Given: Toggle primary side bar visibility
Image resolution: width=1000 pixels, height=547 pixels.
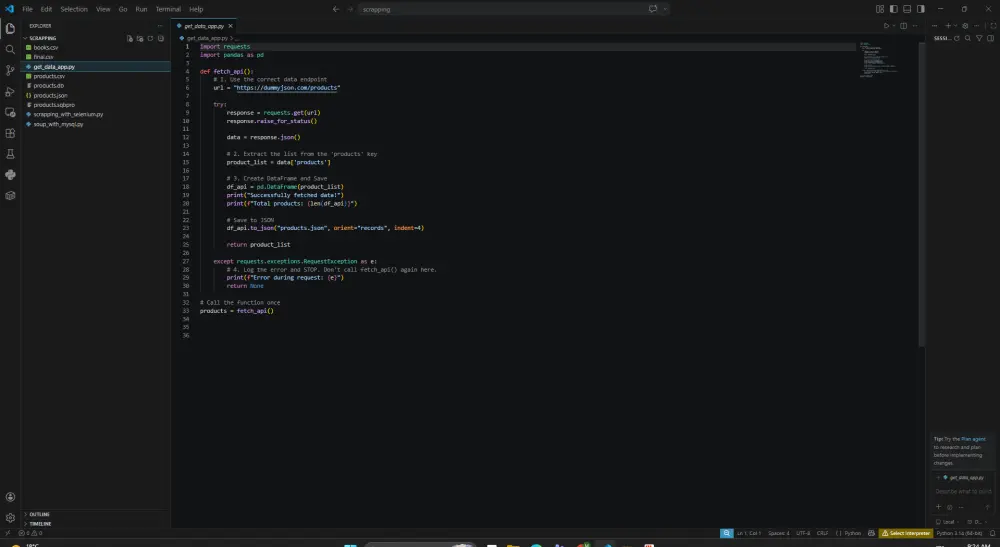Looking at the screenshot, I should coord(893,9).
